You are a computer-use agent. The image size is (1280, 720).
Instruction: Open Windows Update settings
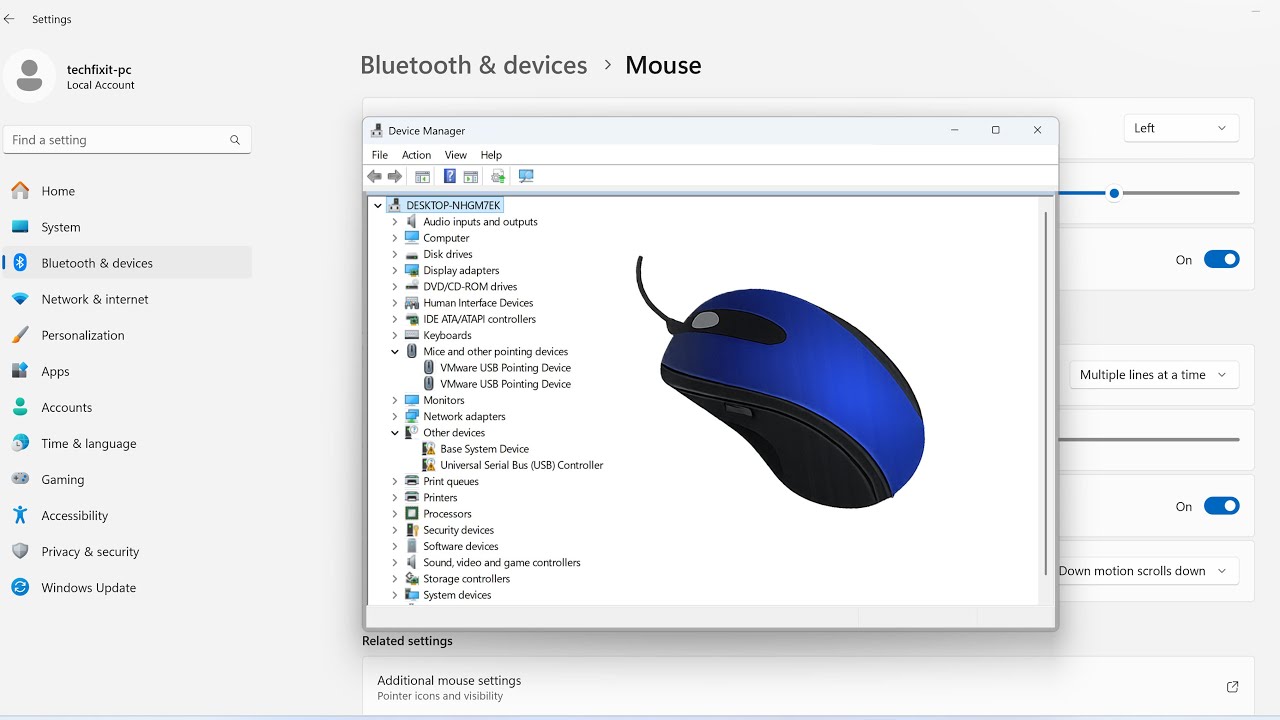pyautogui.click(x=127, y=587)
